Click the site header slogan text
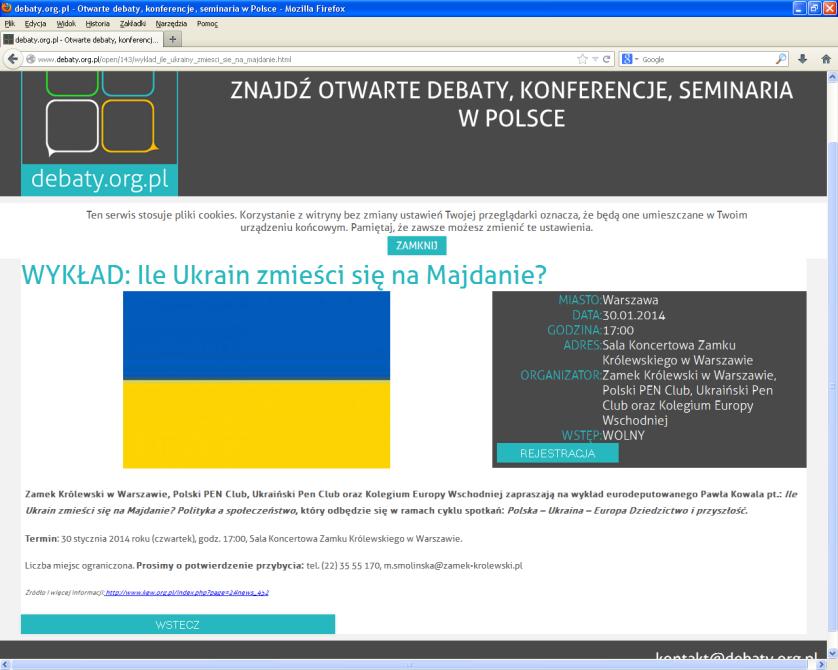 511,104
